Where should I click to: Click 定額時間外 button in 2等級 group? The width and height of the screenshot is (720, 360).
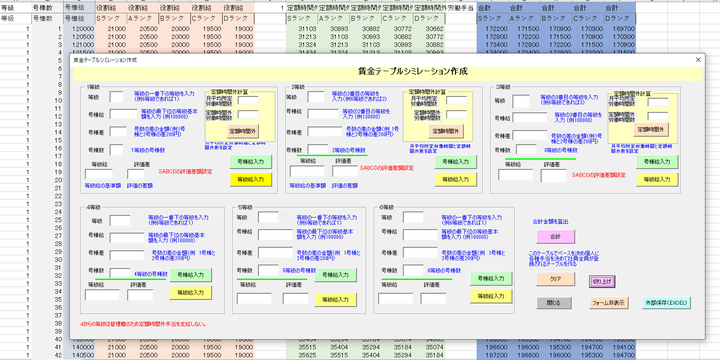coord(446,131)
